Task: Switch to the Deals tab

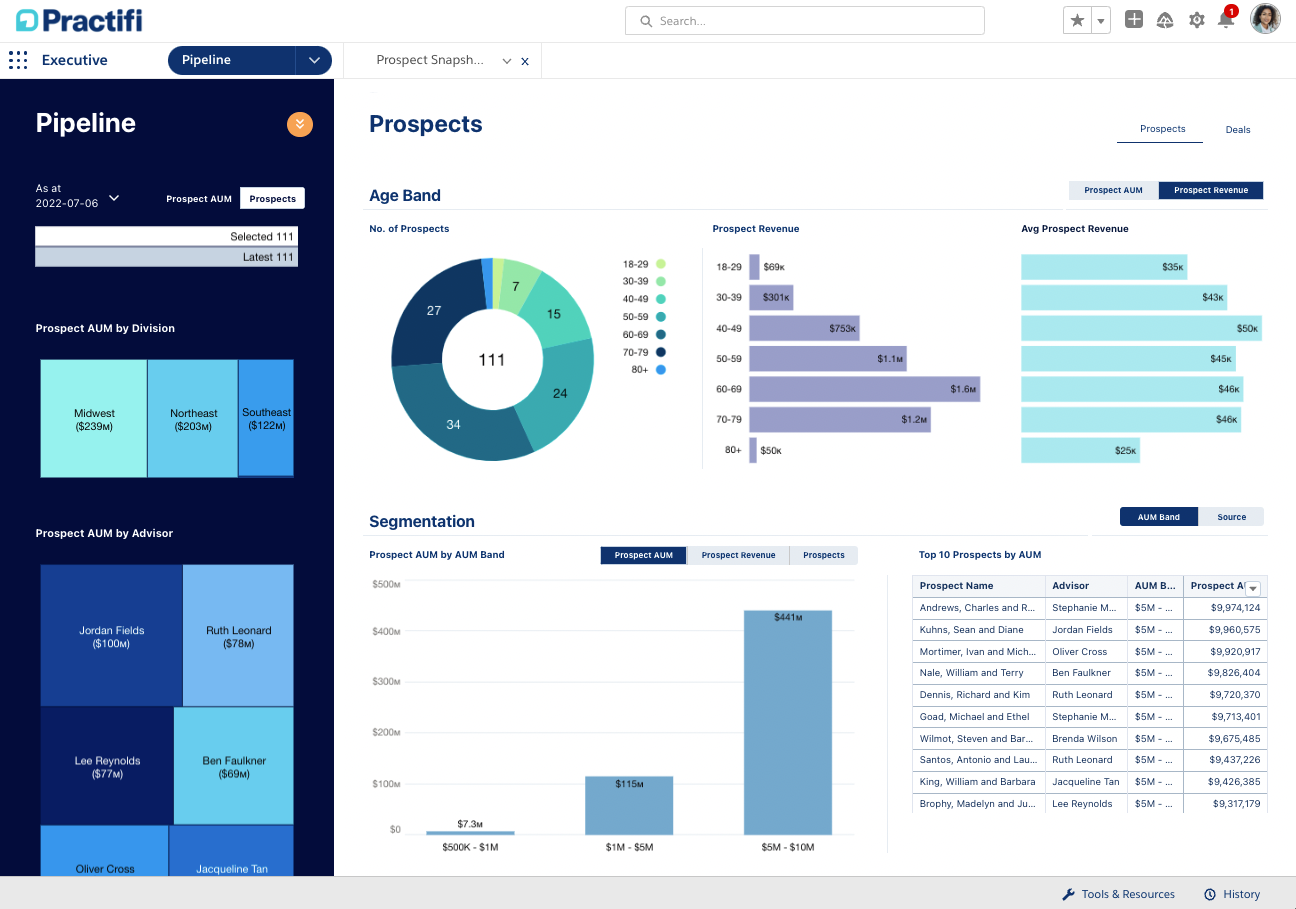Action: [x=1237, y=130]
